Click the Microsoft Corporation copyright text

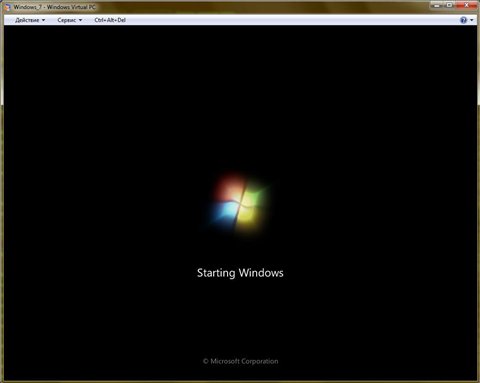click(240, 361)
